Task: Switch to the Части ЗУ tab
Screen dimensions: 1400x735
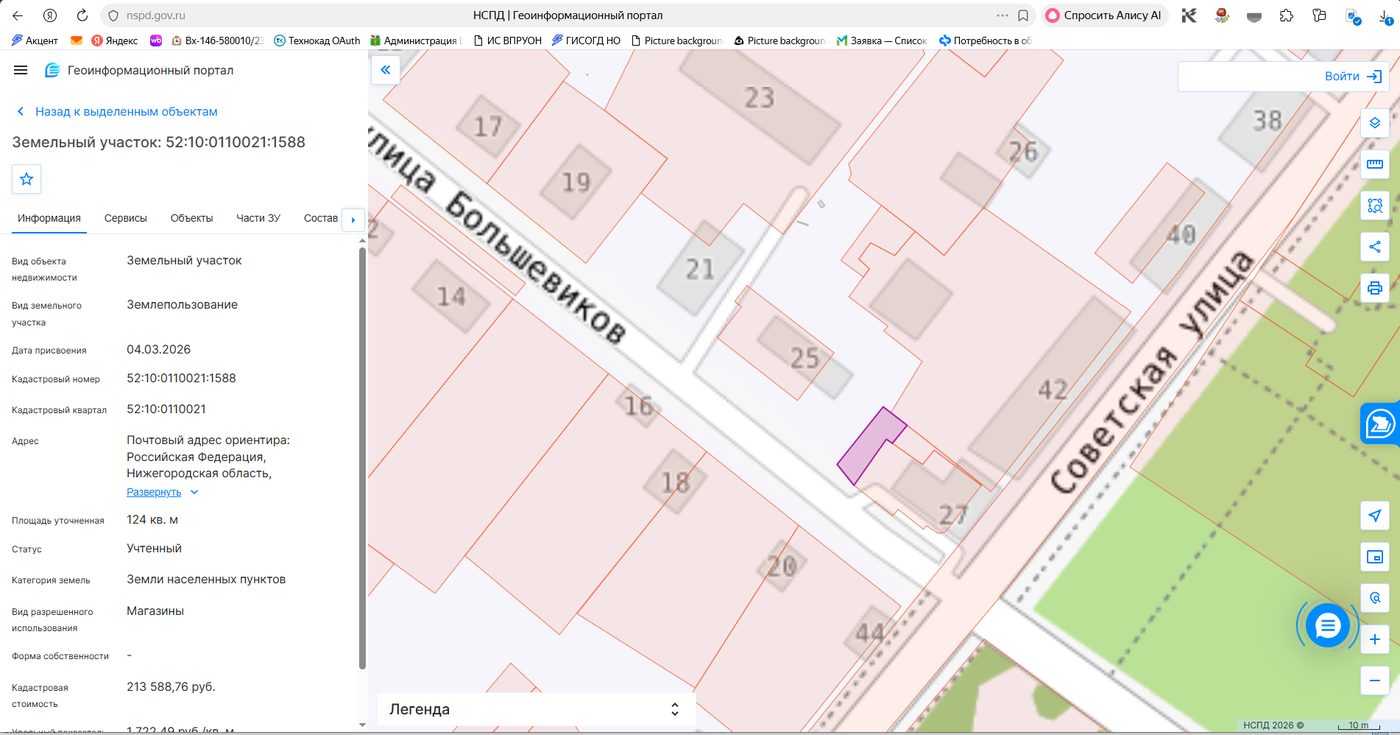Action: coord(258,218)
